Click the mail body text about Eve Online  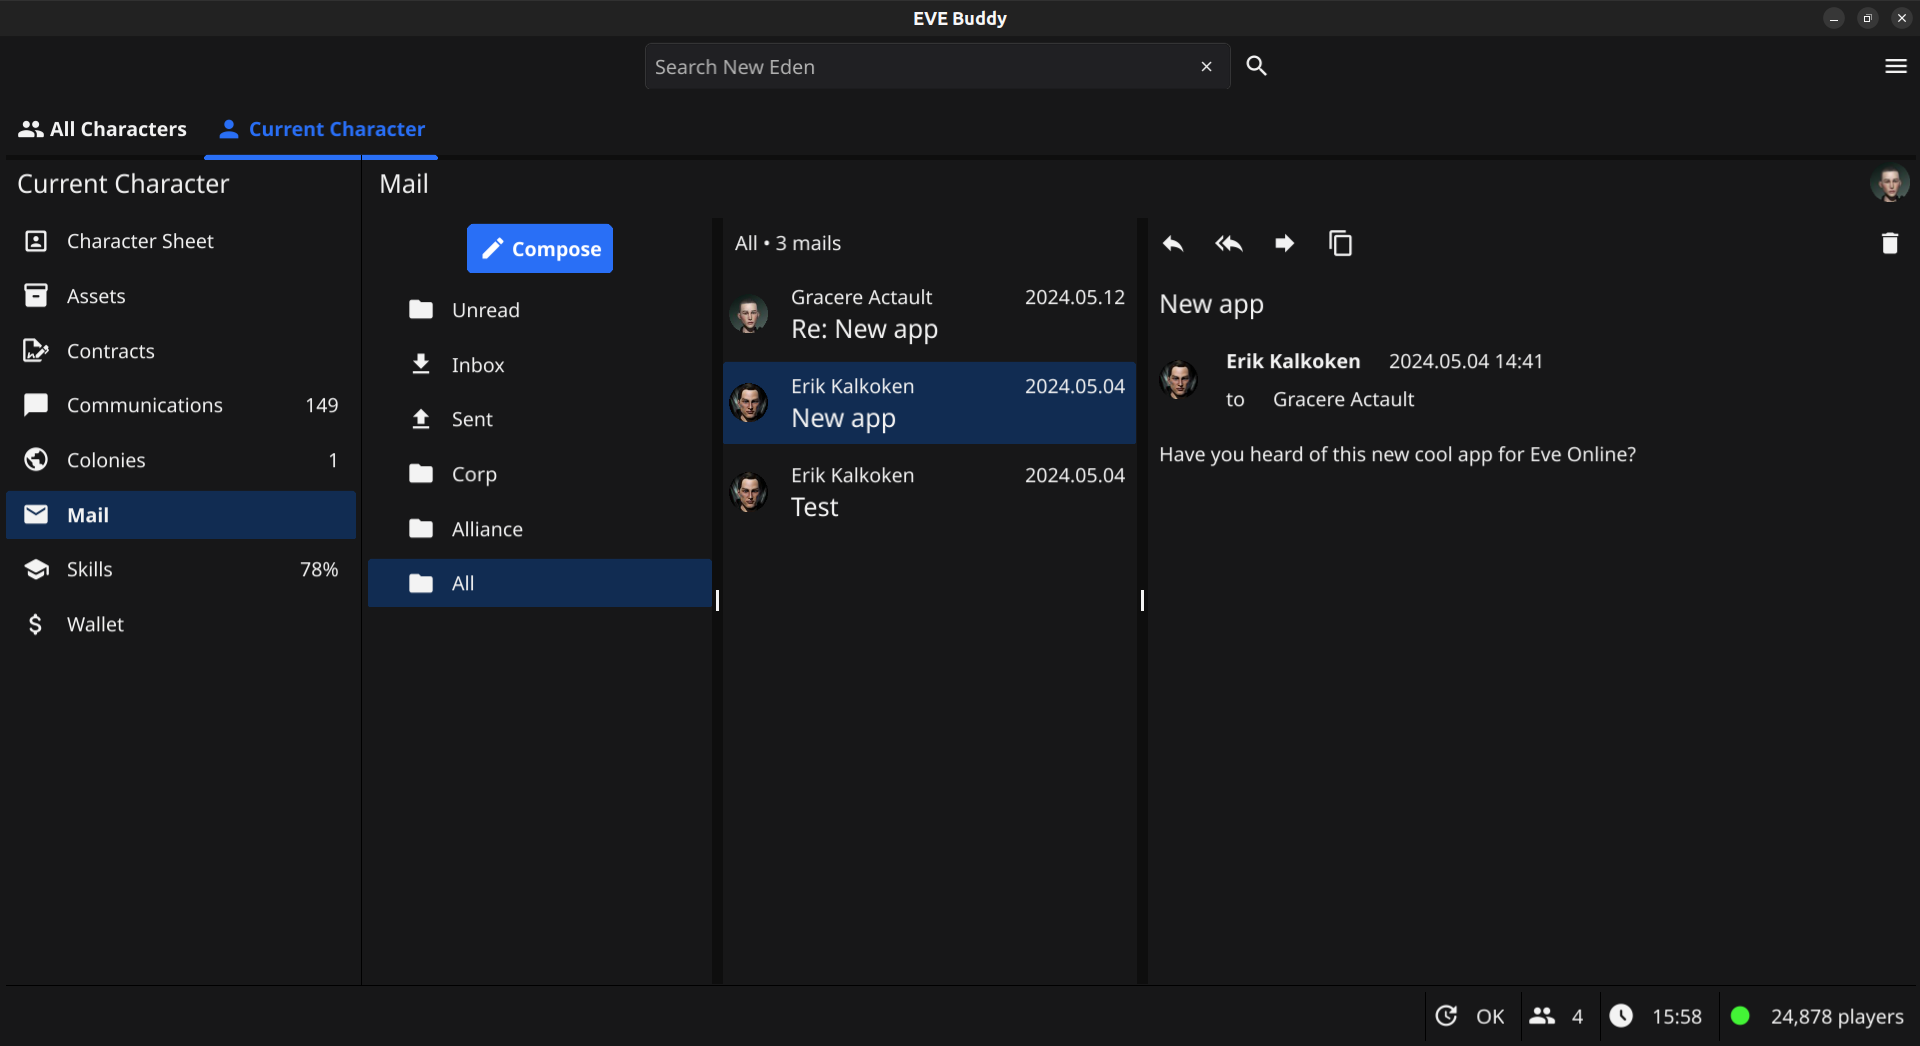[x=1397, y=454]
